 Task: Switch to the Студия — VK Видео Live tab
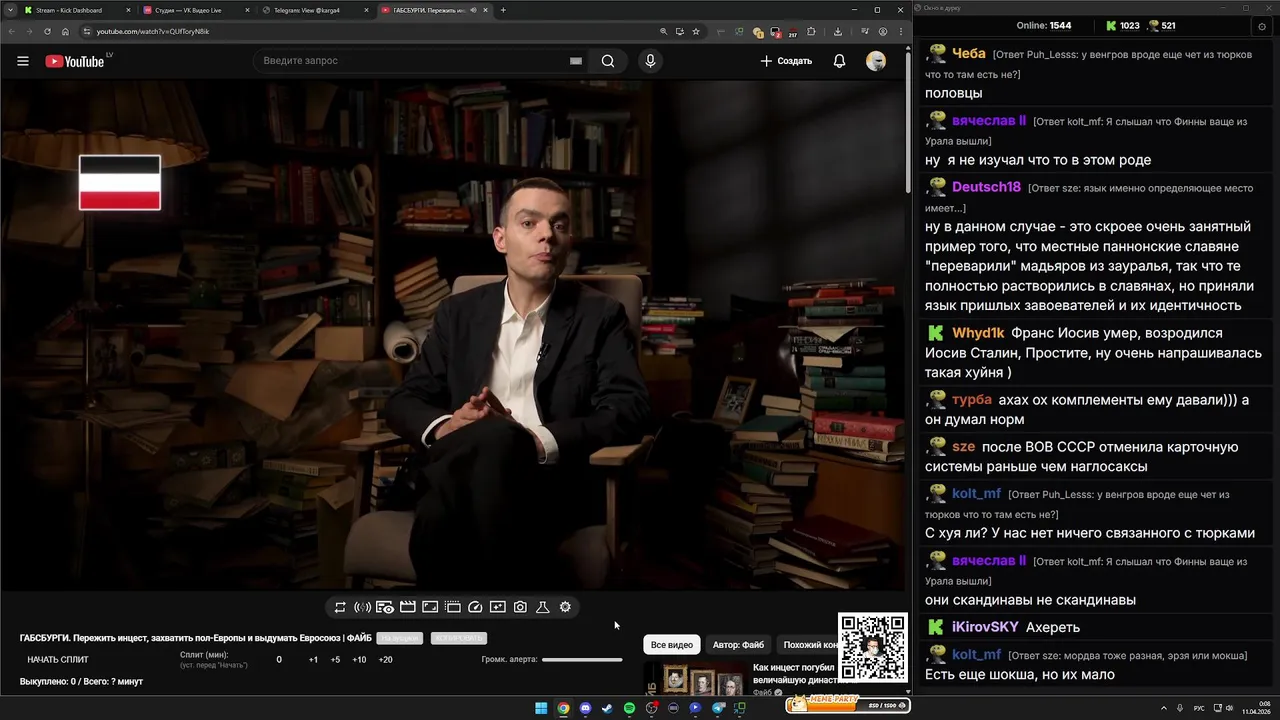point(196,10)
